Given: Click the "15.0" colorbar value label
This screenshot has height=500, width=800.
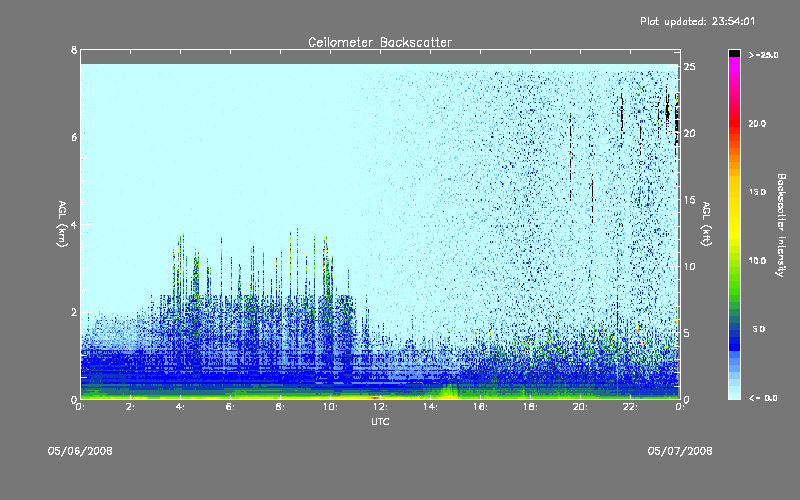Looking at the screenshot, I should pos(758,192).
